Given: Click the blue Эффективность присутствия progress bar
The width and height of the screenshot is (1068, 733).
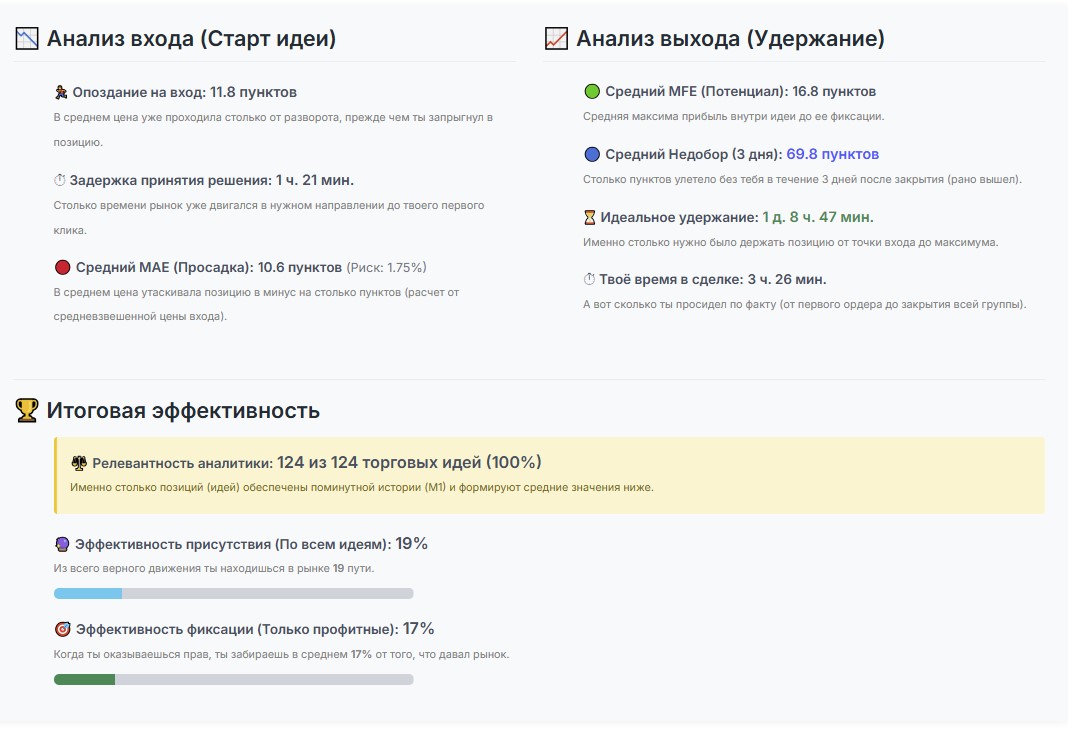Looking at the screenshot, I should [x=234, y=593].
